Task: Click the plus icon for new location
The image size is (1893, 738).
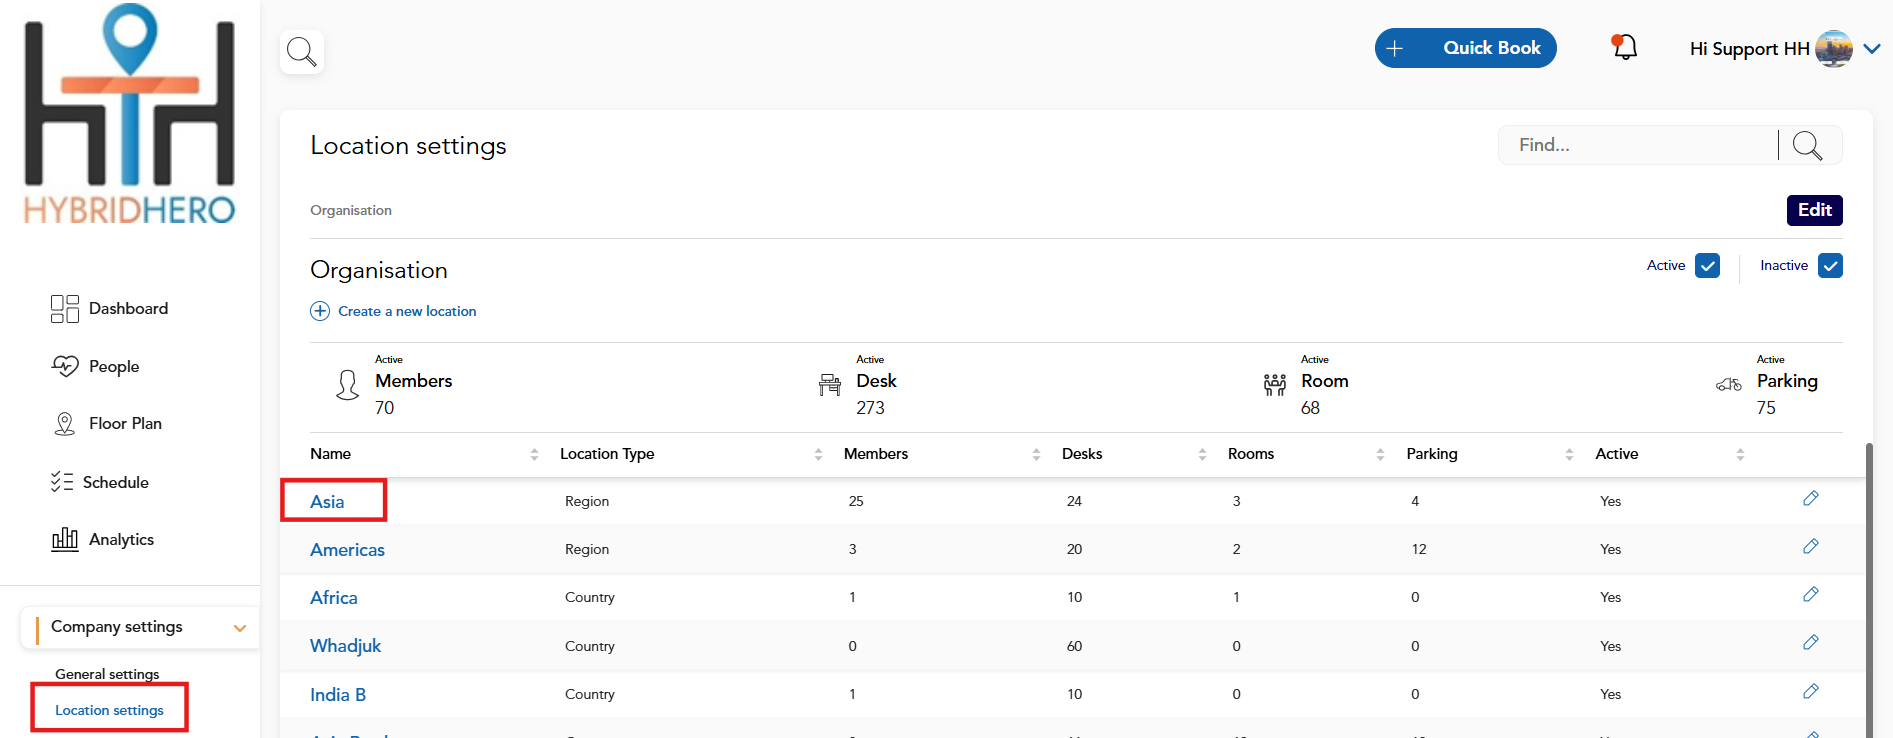Action: click(x=320, y=311)
